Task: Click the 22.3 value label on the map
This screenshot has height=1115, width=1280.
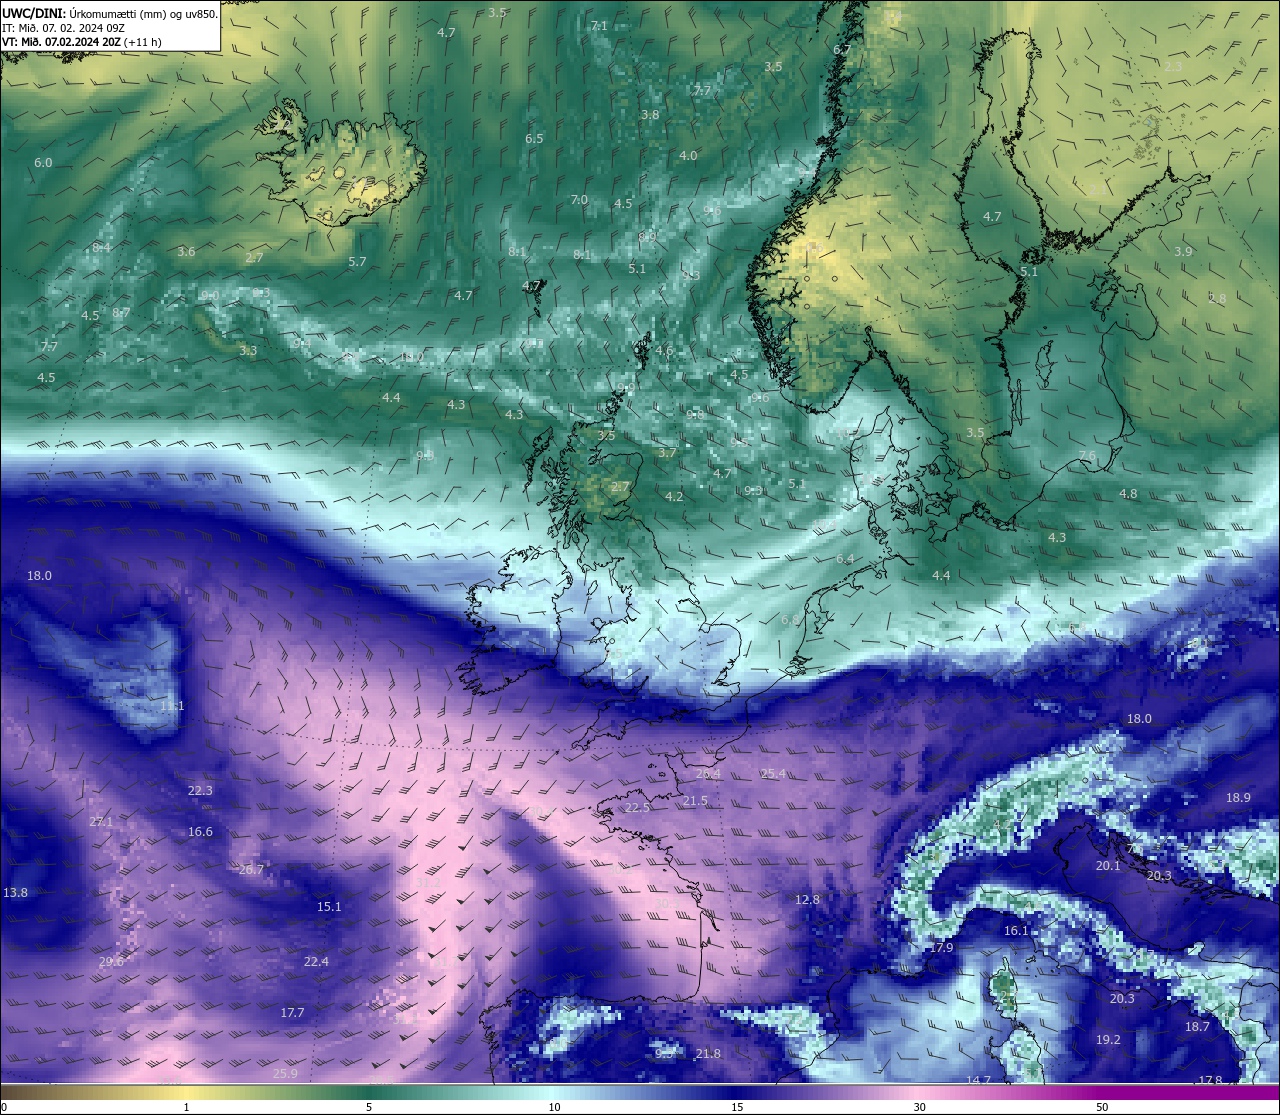Action: [x=200, y=790]
